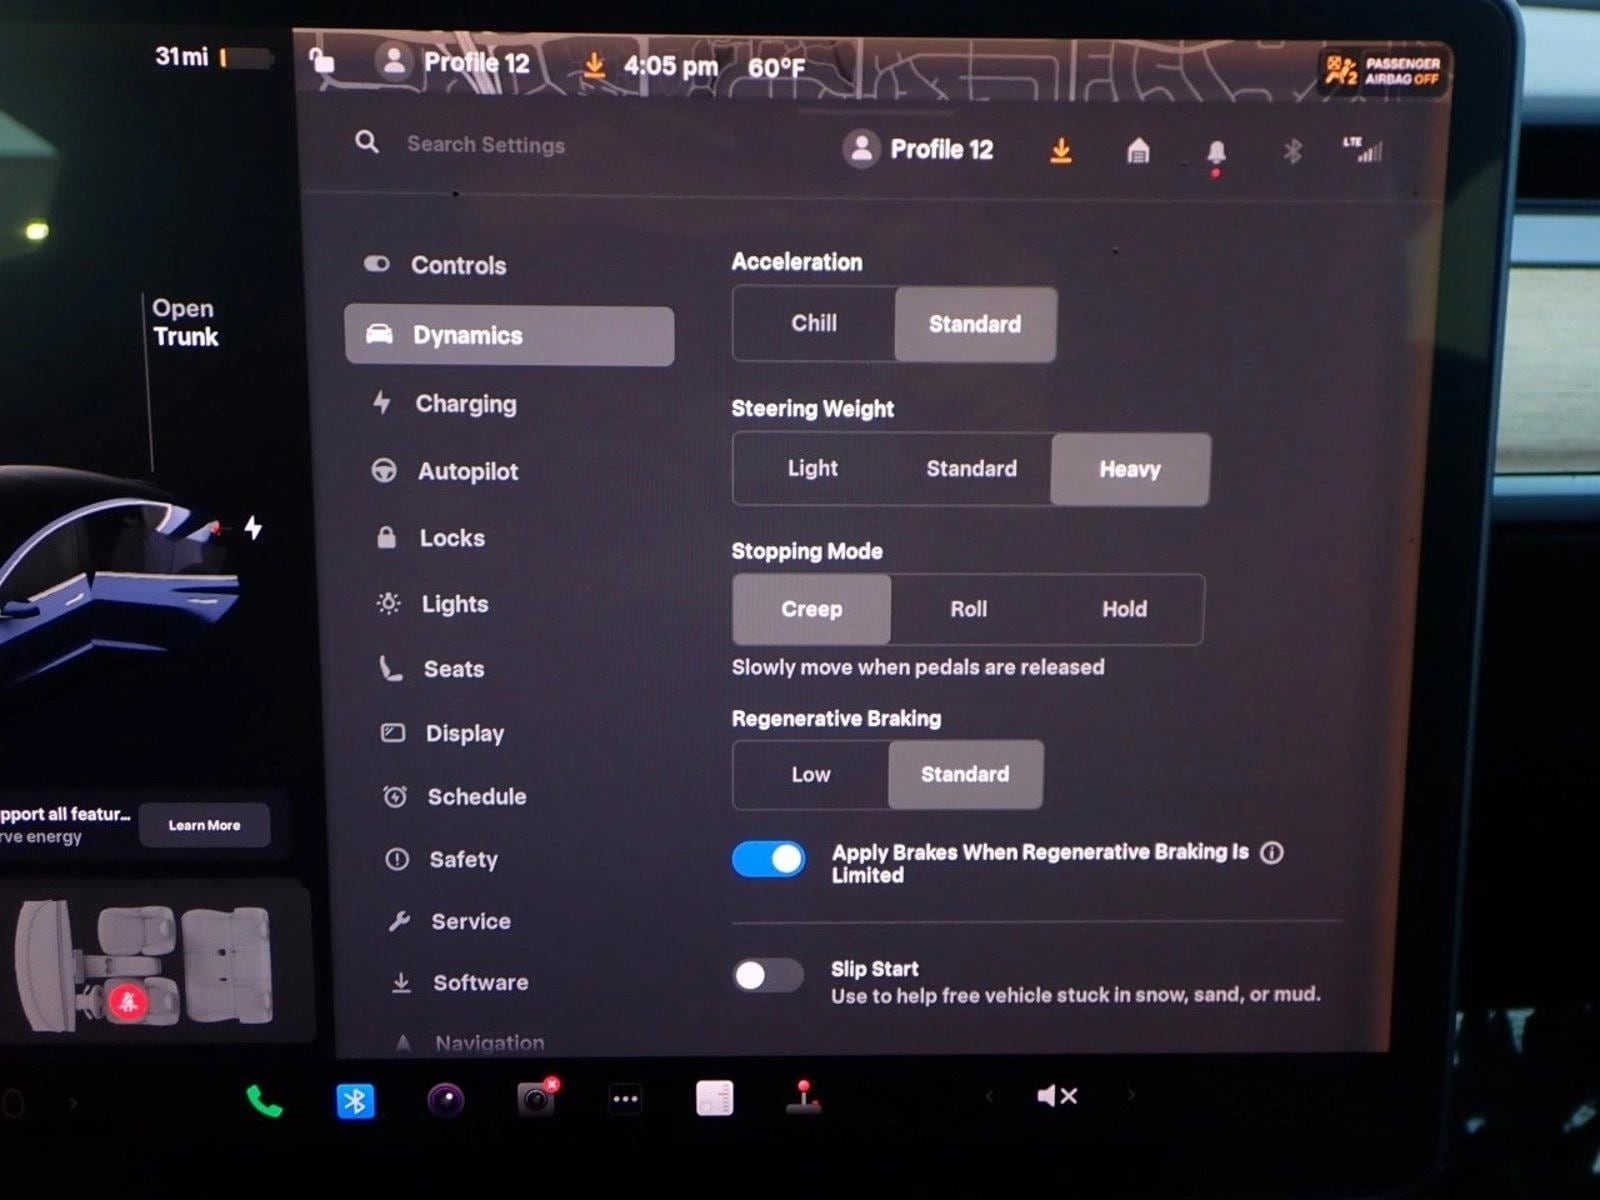Click the regenerative braking info icon
The image size is (1600, 1200).
coord(1272,853)
